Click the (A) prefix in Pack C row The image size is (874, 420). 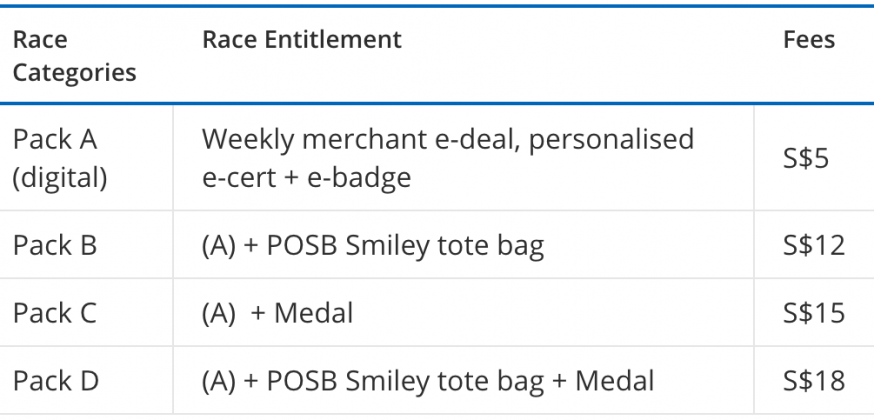[x=218, y=313]
